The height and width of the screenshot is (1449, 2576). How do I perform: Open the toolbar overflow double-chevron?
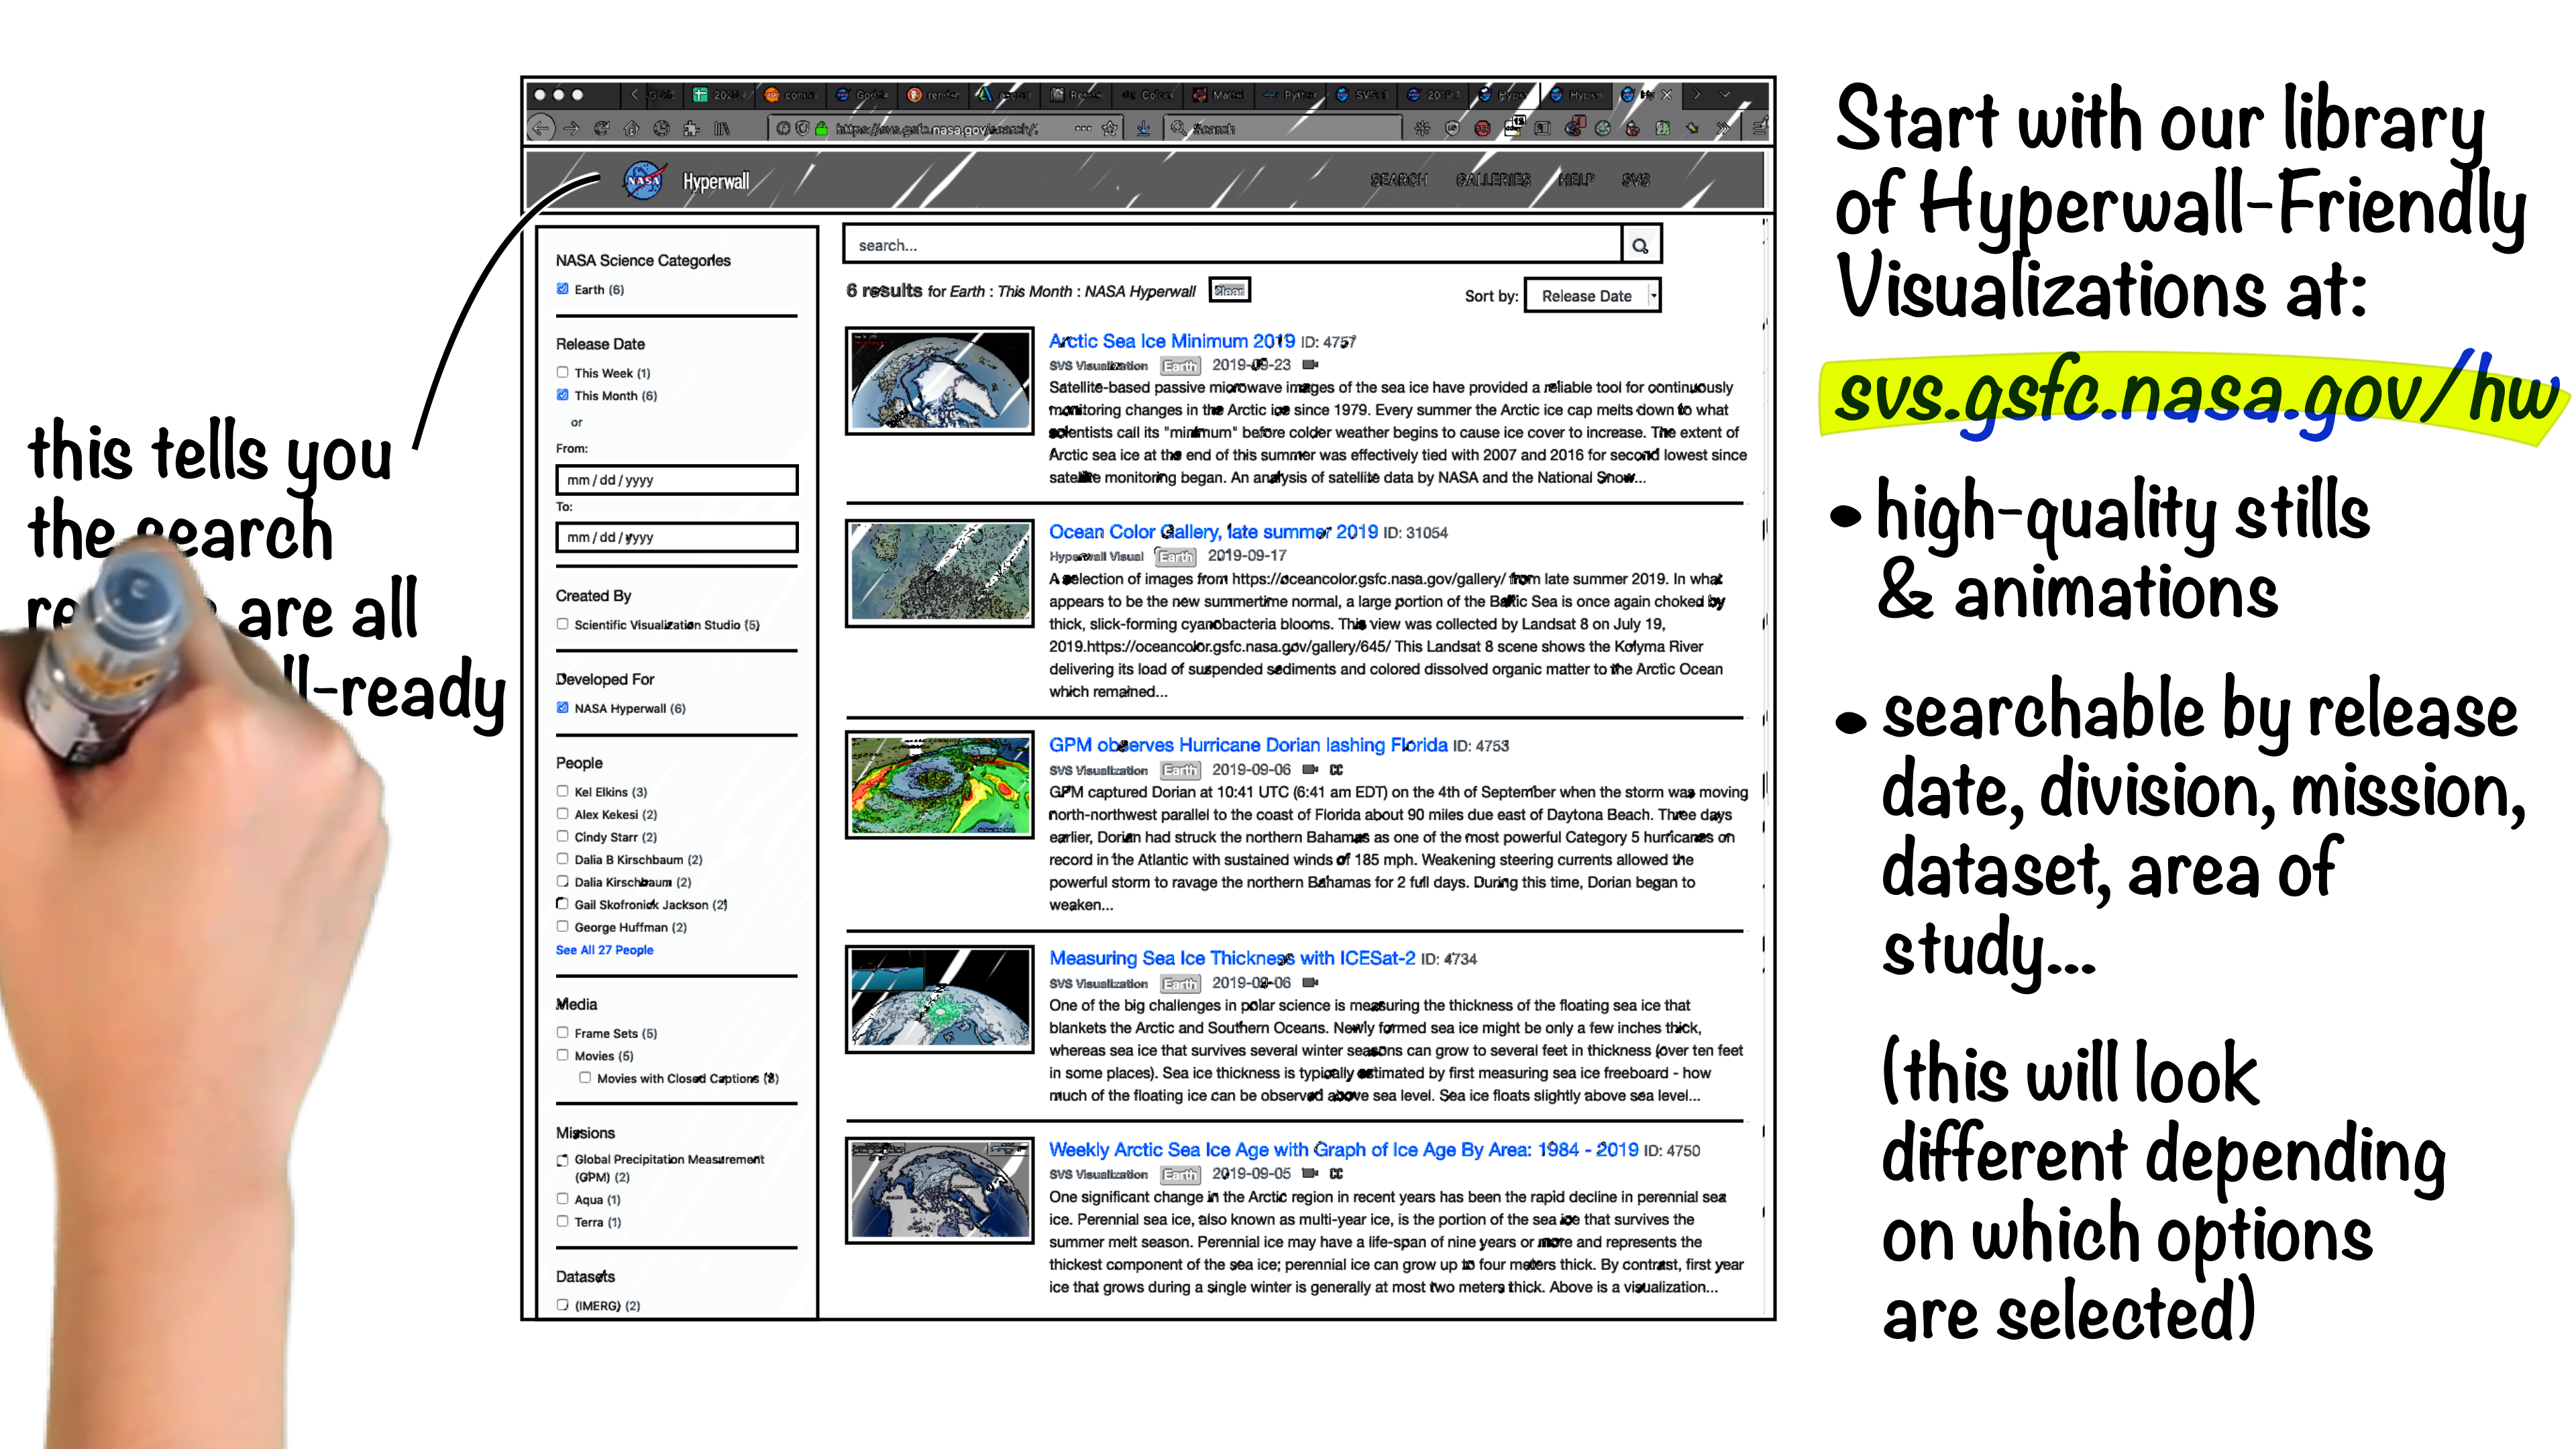[1723, 128]
